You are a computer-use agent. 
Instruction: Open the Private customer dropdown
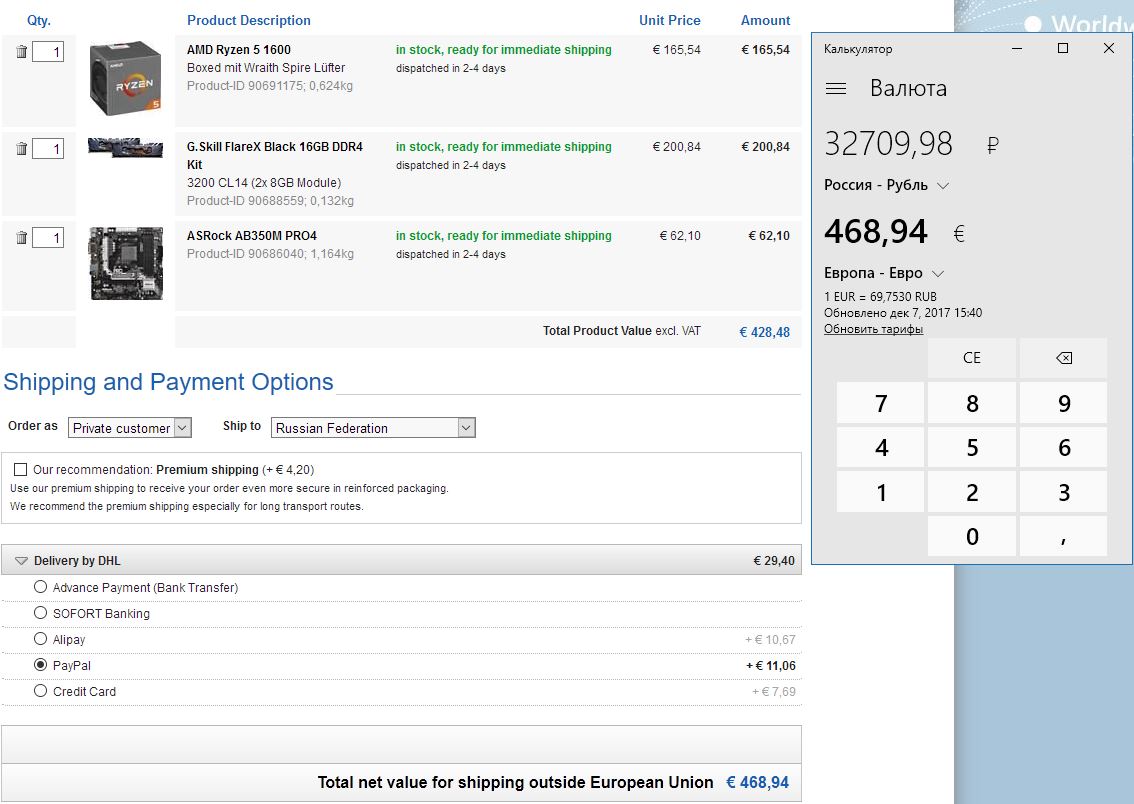pyautogui.click(x=130, y=428)
